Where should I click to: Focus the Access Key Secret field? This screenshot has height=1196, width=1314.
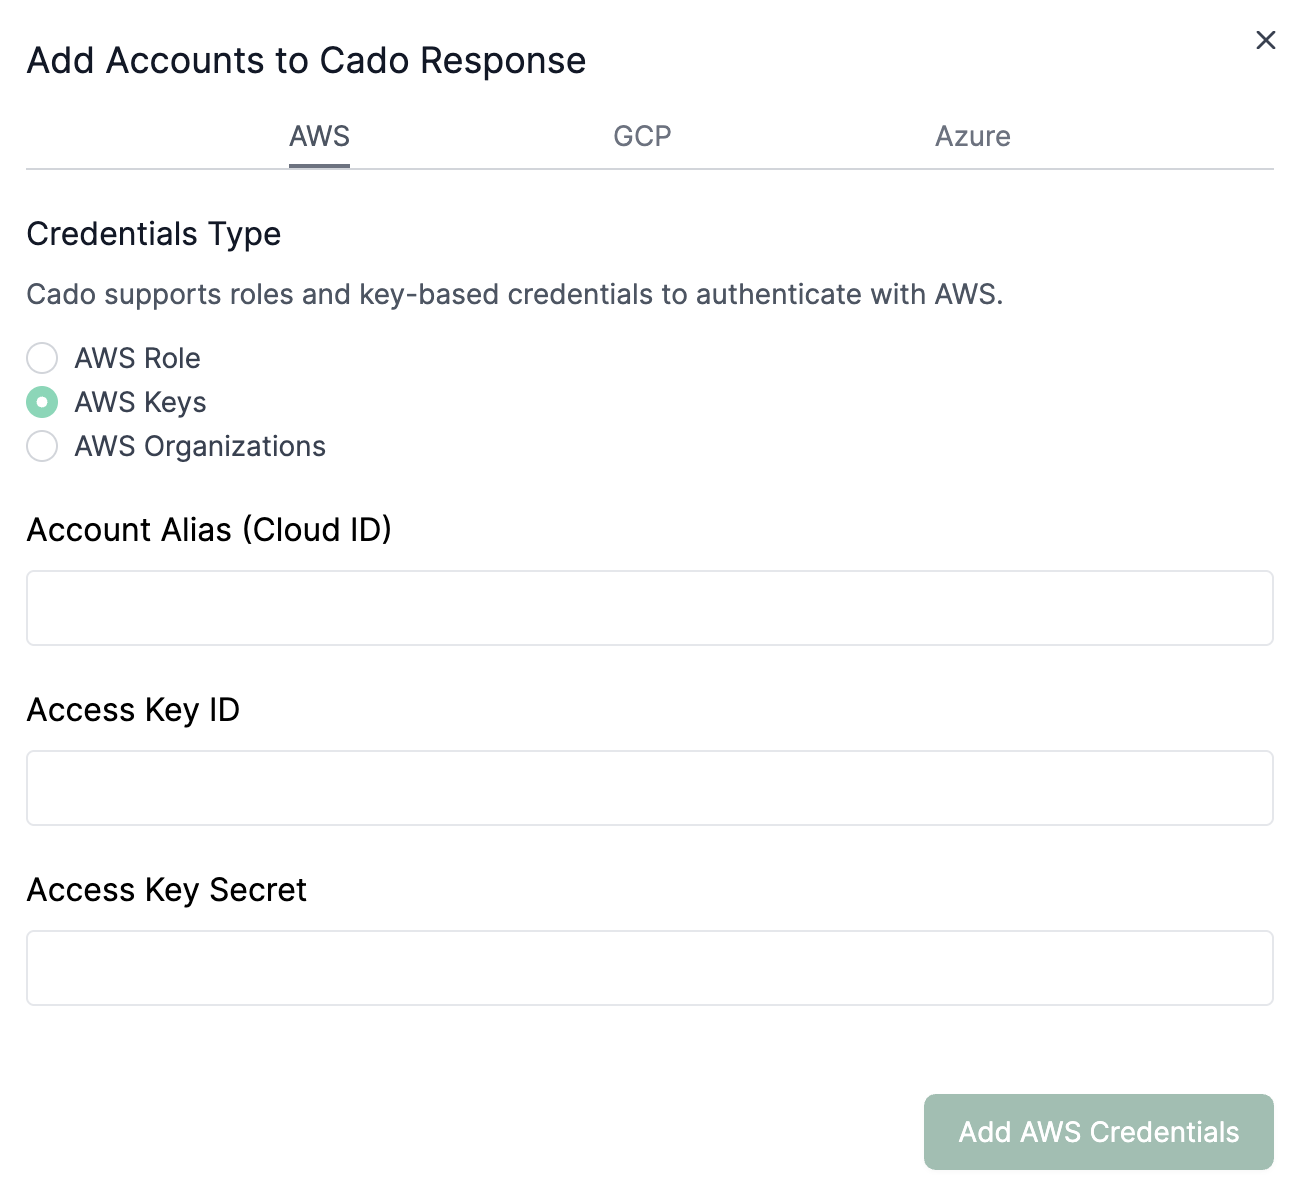coord(650,968)
